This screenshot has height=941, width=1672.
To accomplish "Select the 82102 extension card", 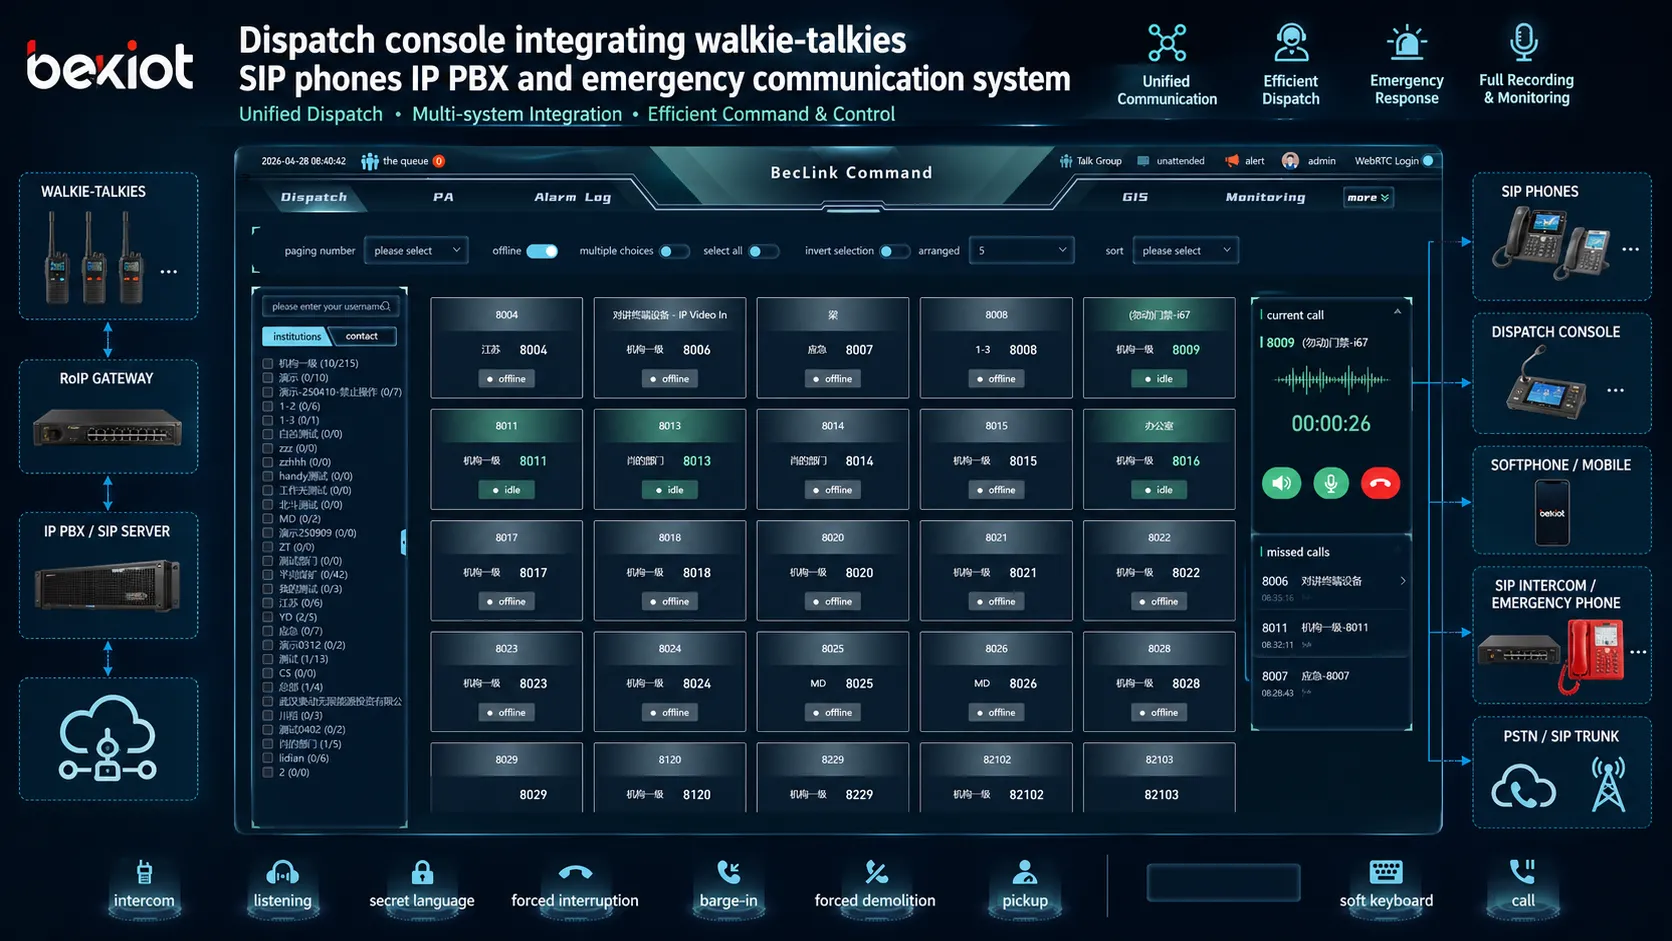I will tap(996, 777).
